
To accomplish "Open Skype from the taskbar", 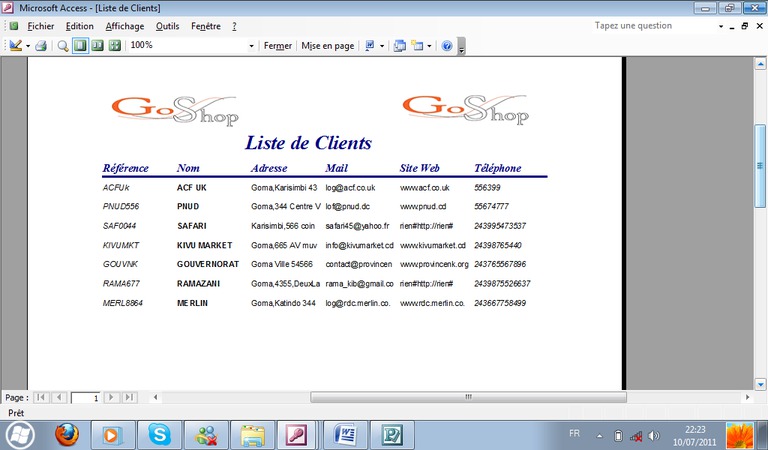I will (159, 435).
